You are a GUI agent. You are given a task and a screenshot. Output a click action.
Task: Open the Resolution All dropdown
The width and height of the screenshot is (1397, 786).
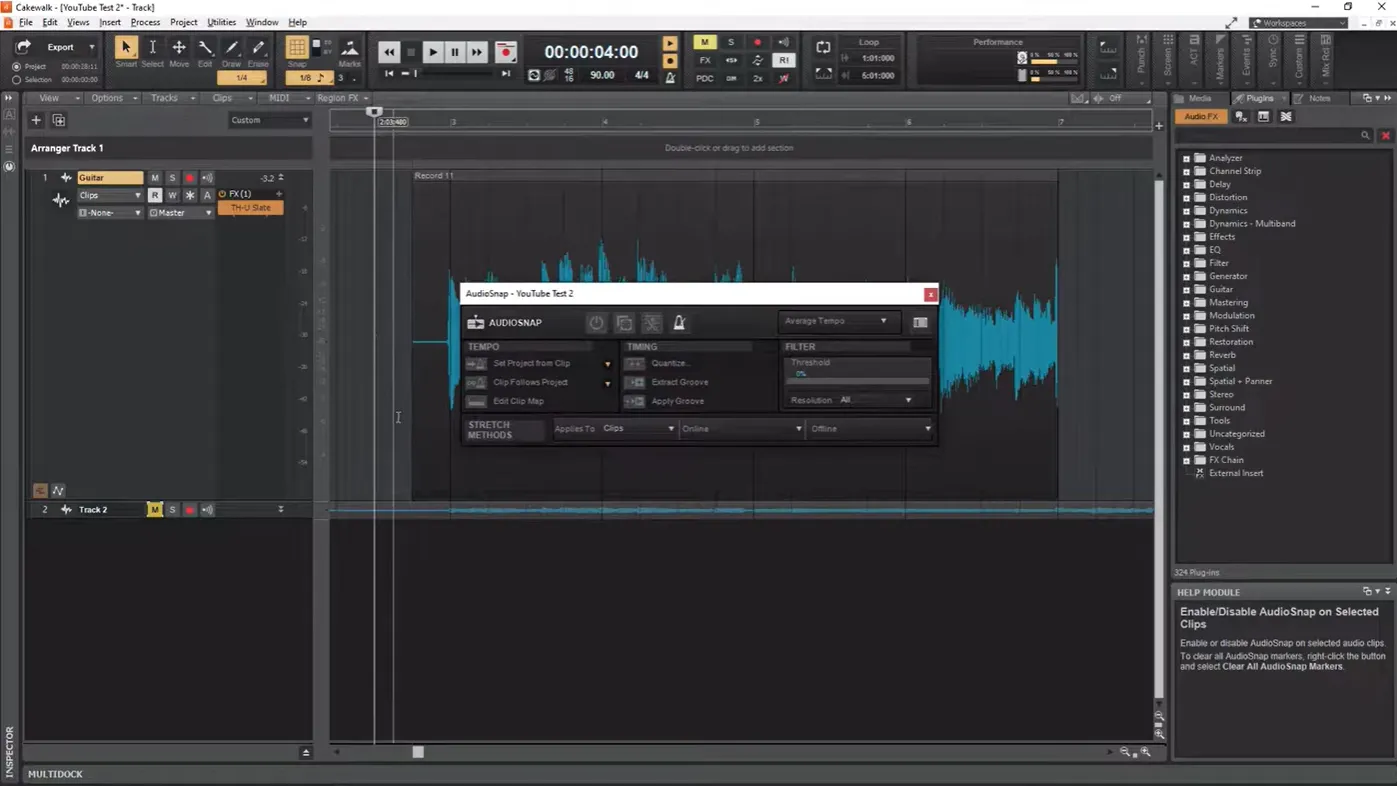click(876, 400)
